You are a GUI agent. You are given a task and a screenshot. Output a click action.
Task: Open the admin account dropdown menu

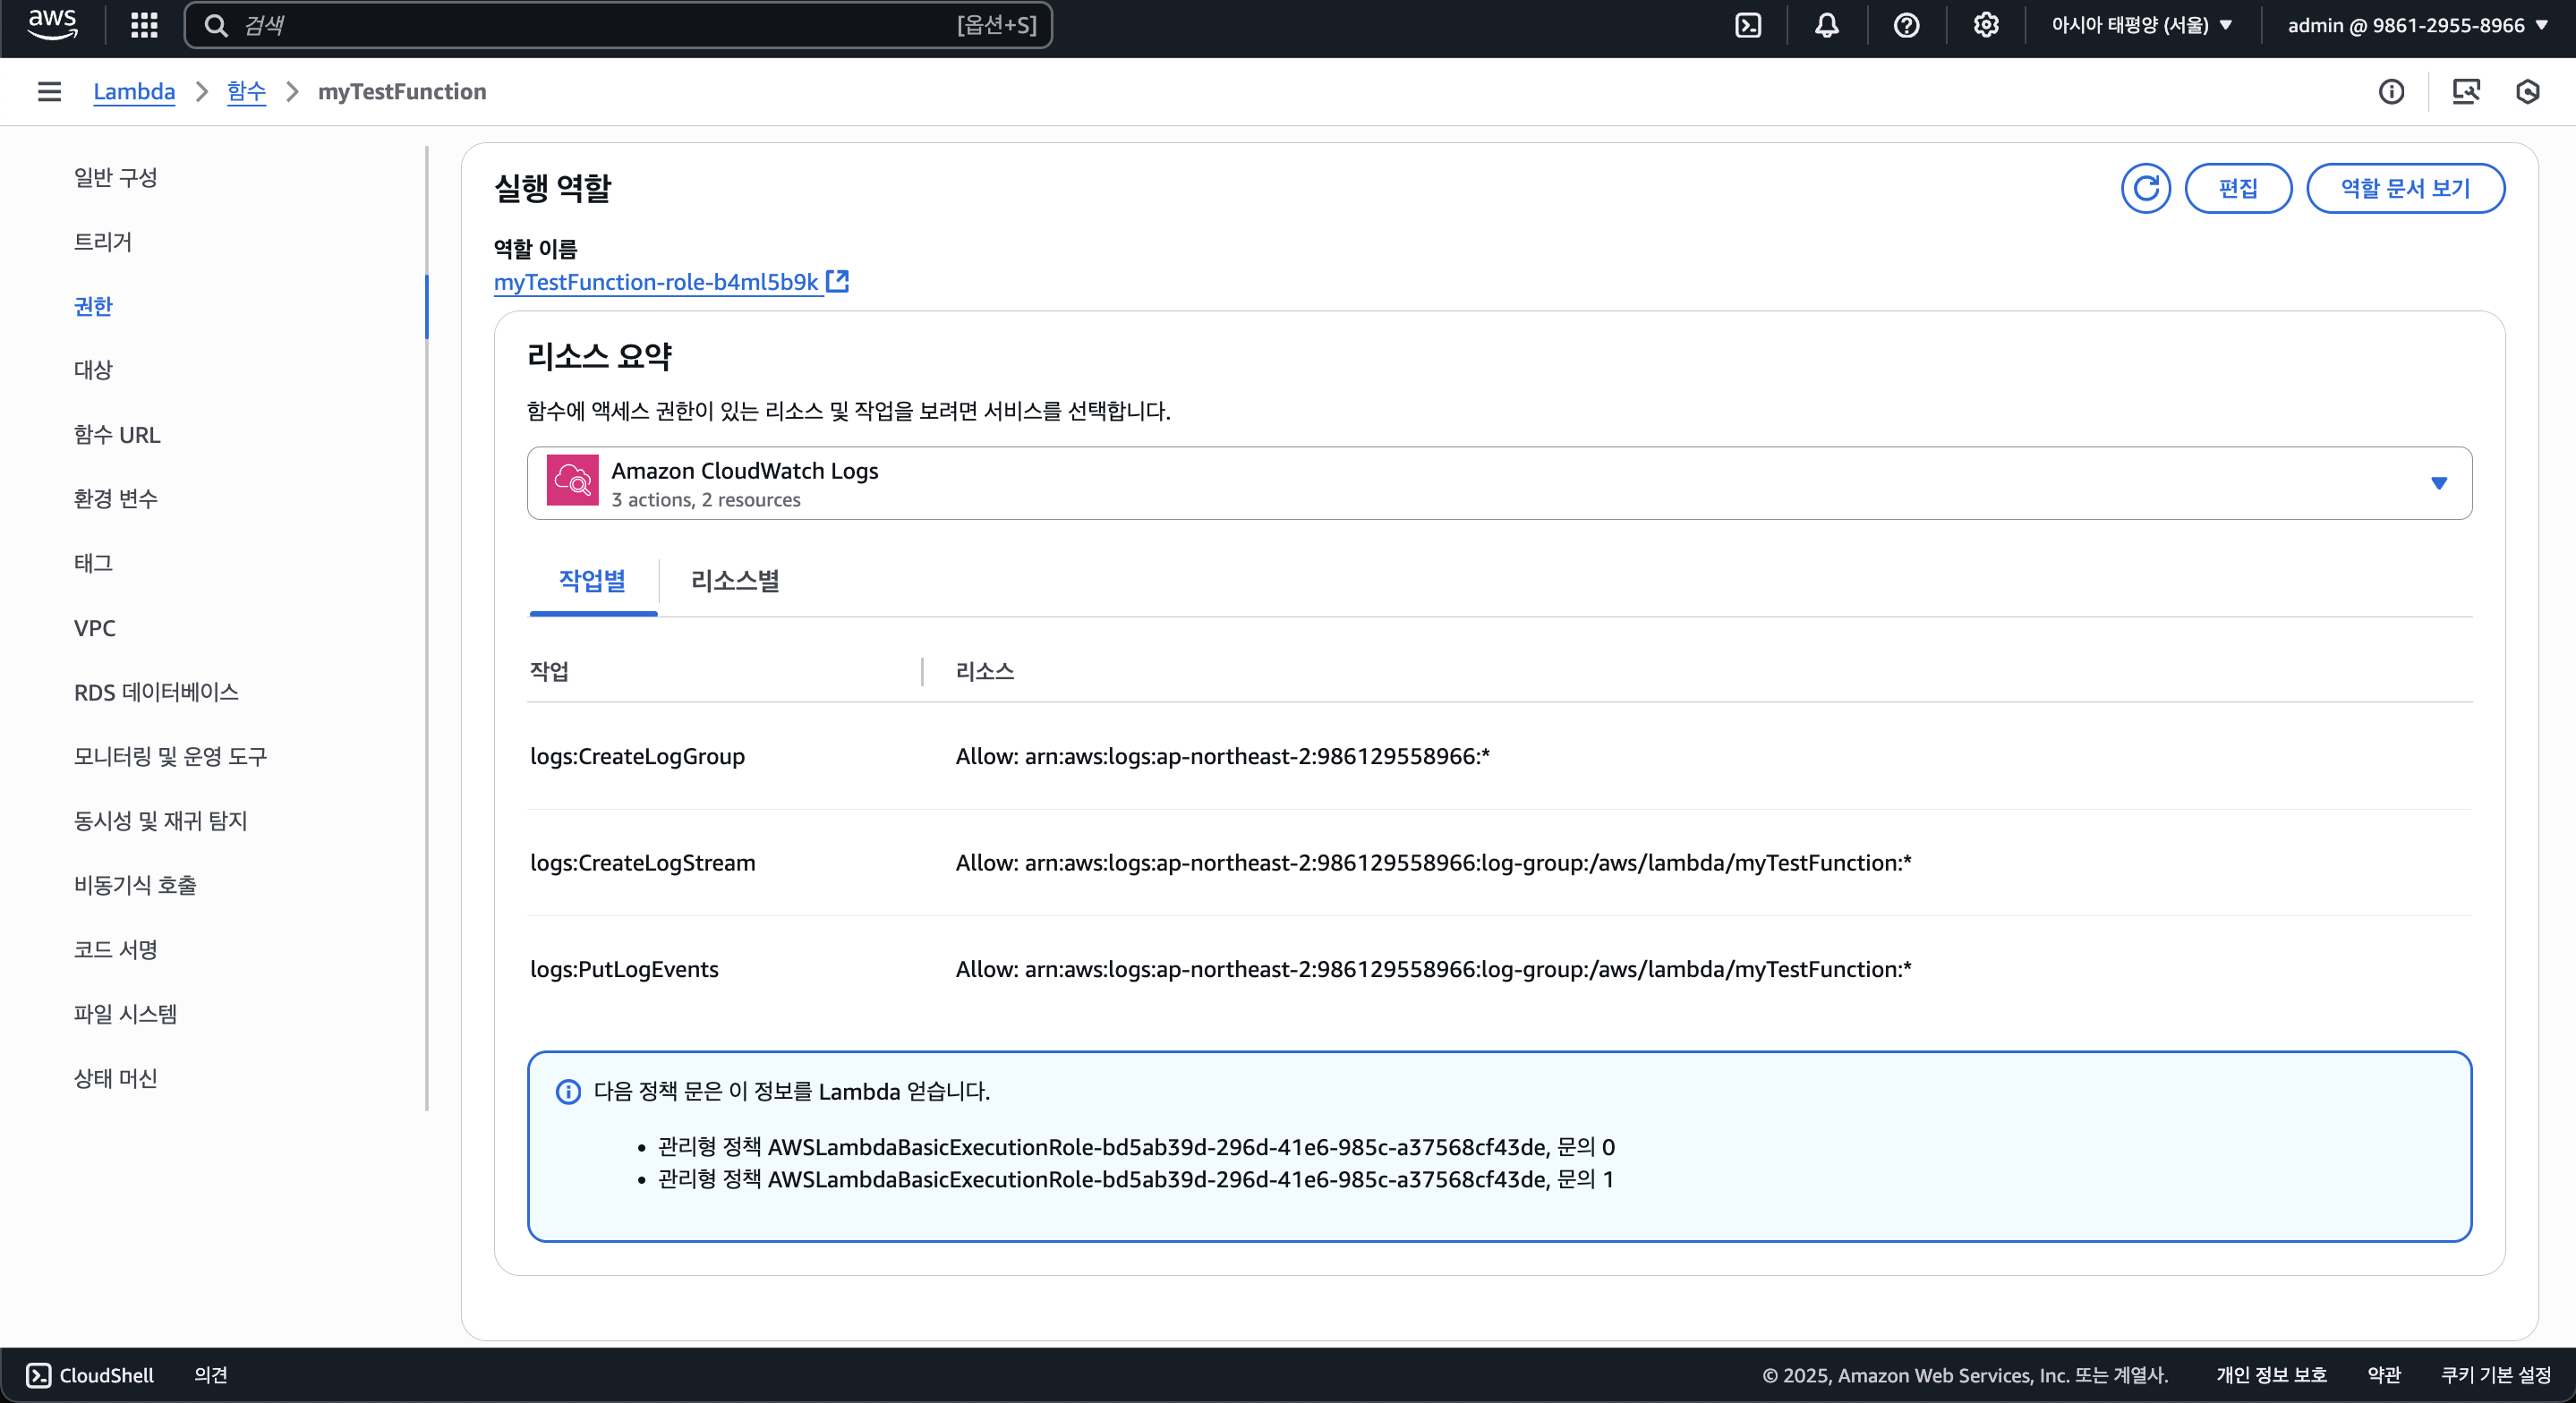pos(2416,25)
